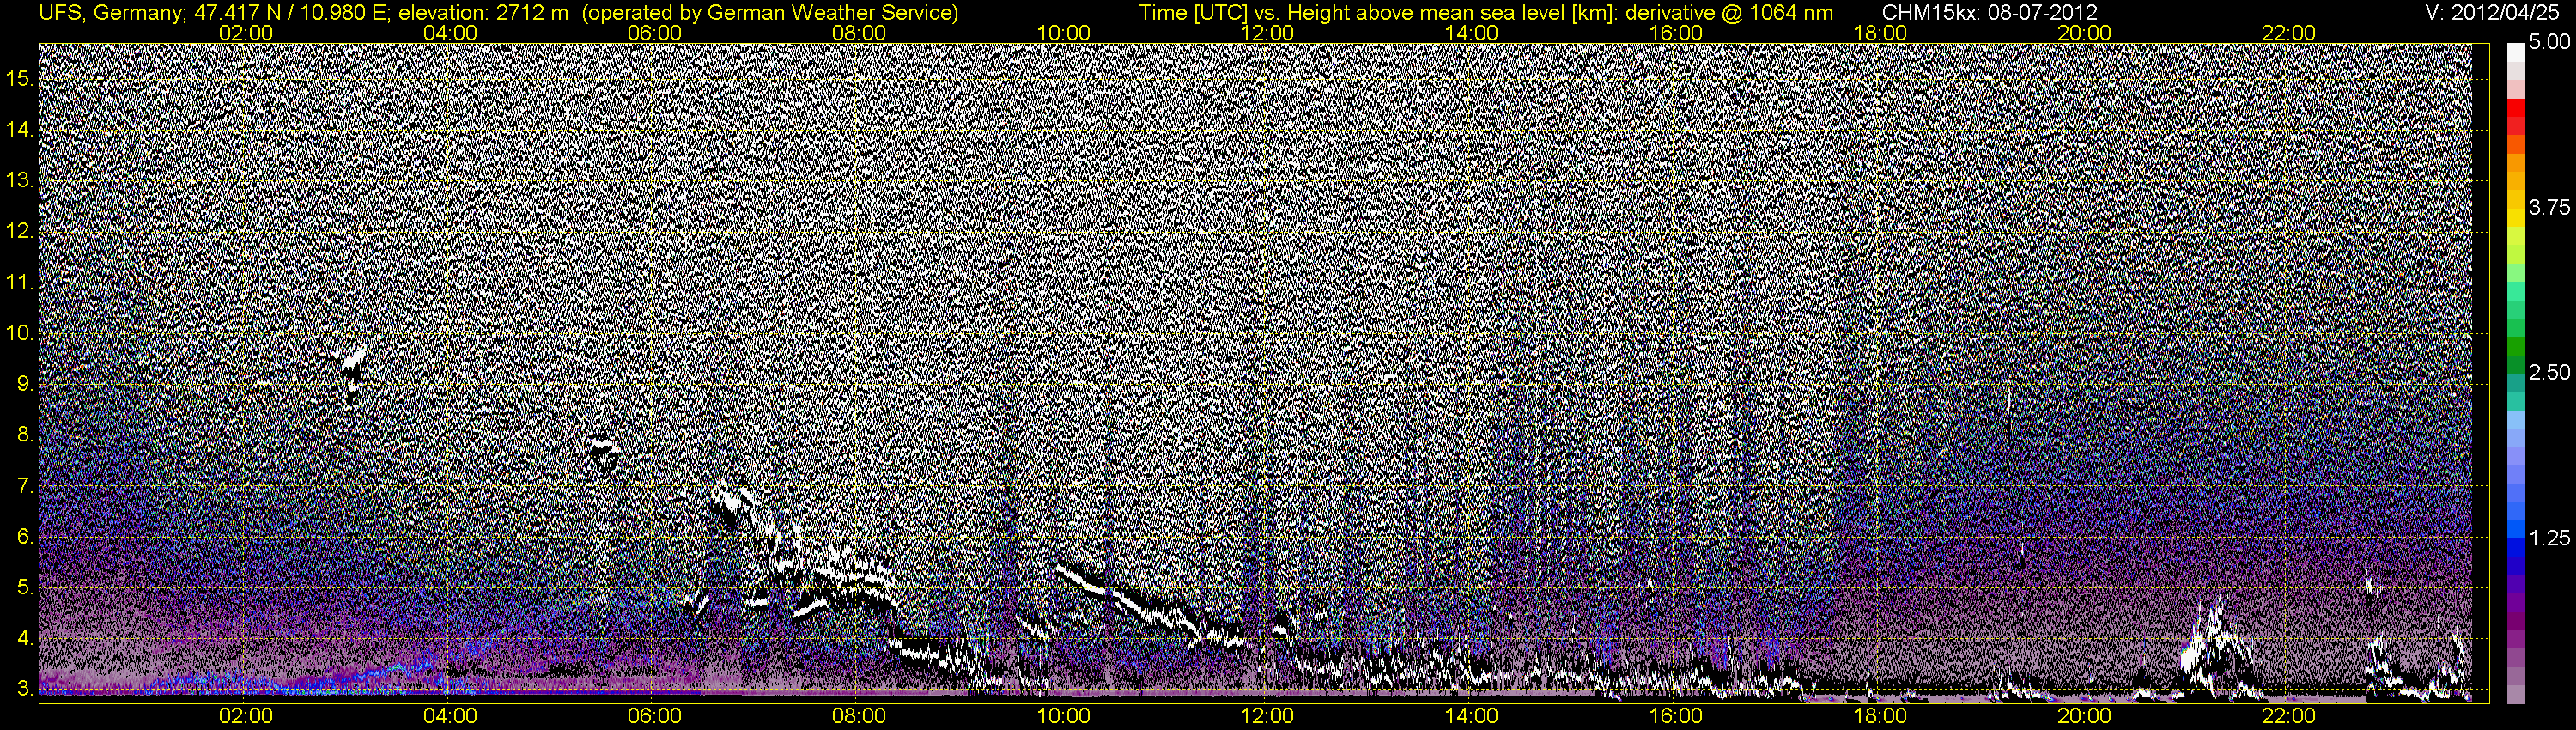2576x730 pixels.
Task: Click the '06:00' label on the top time axis
Action: (x=654, y=33)
